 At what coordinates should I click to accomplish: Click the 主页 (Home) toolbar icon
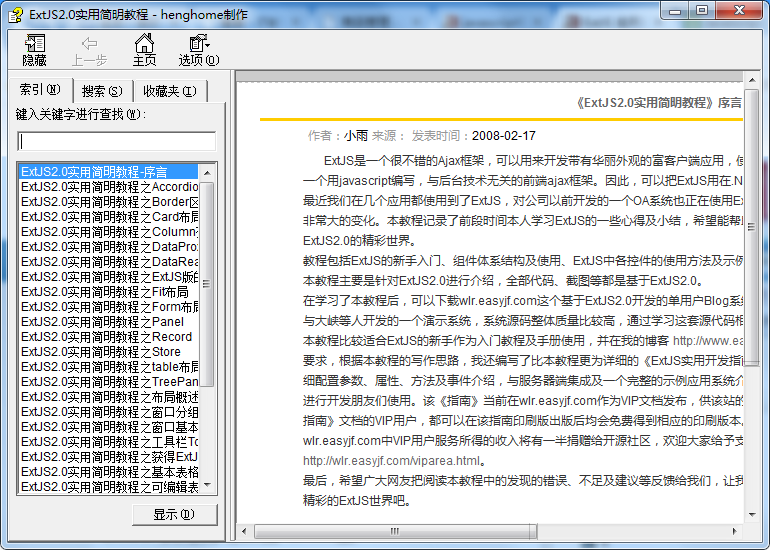coord(145,49)
